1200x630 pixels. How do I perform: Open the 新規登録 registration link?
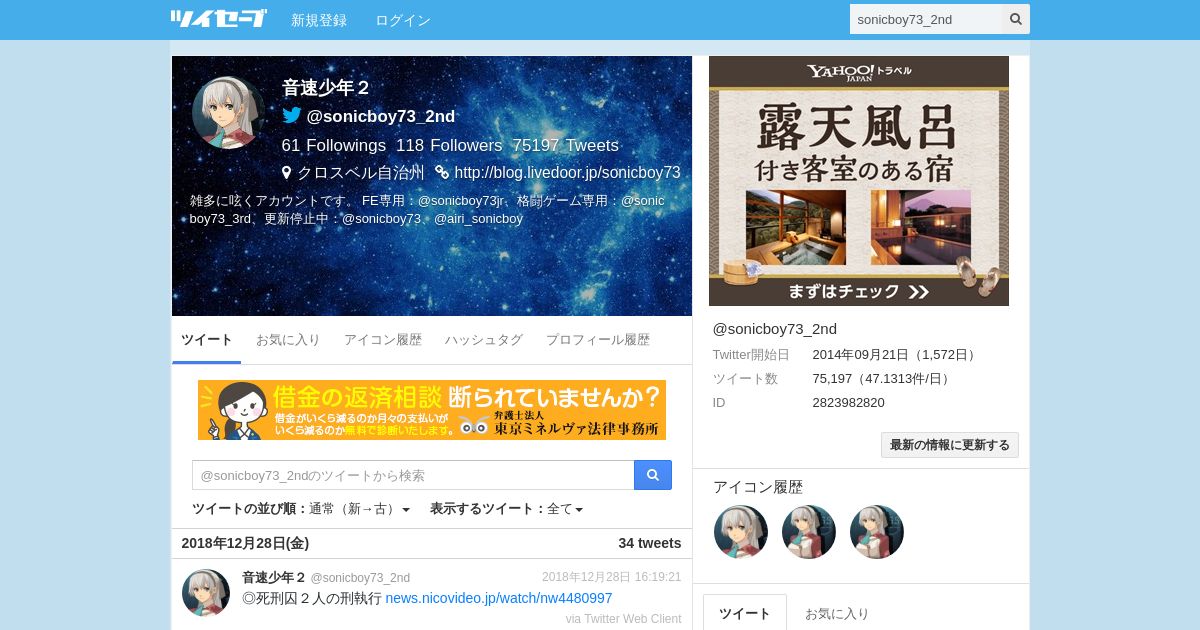click(319, 20)
